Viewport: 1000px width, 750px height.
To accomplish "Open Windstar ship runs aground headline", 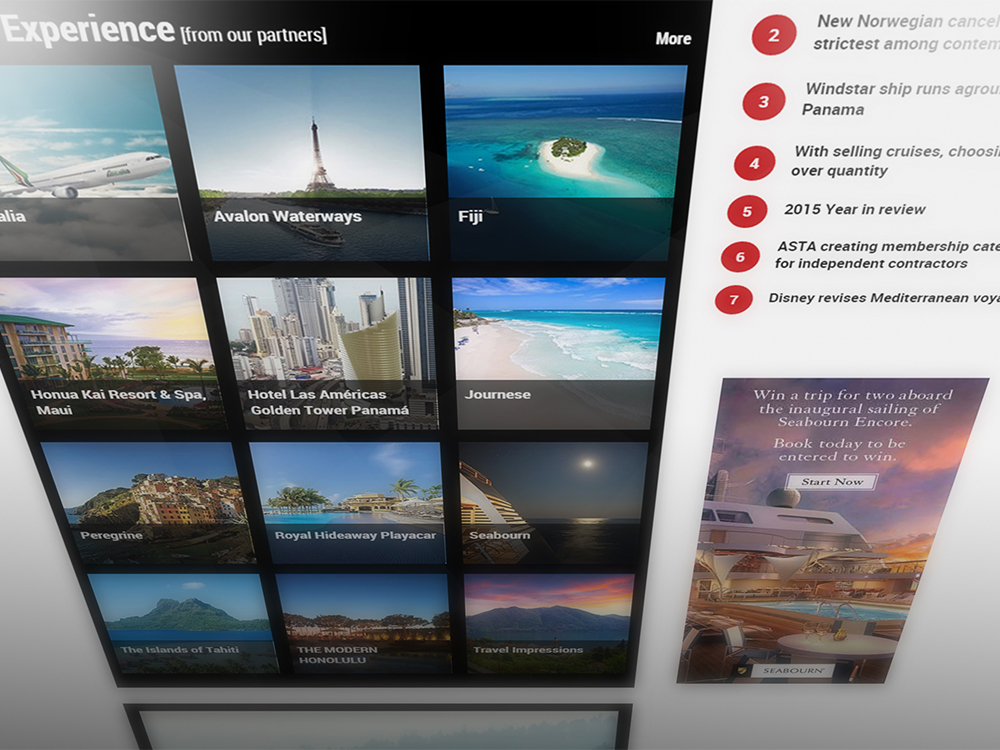I will [901, 99].
